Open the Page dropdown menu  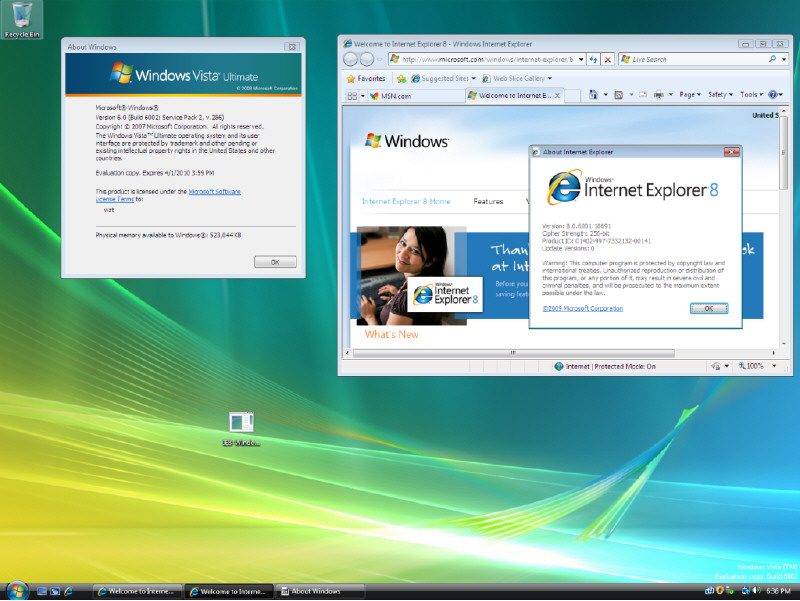(x=690, y=94)
